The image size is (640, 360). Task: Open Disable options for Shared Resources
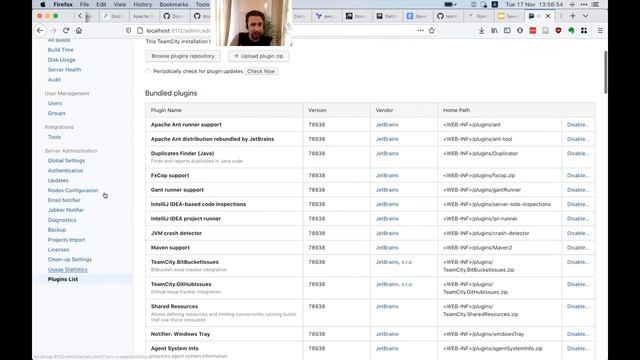[x=578, y=307]
